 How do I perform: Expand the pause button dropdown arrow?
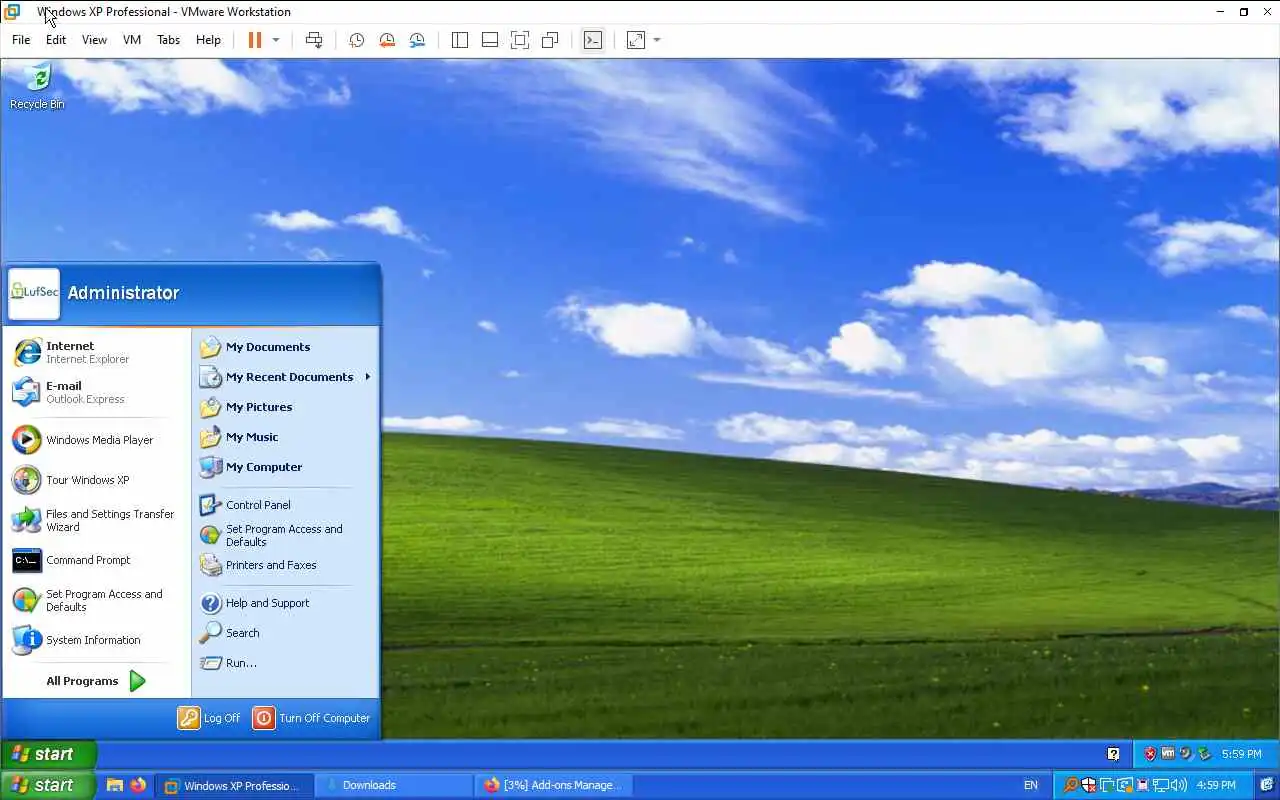point(276,40)
